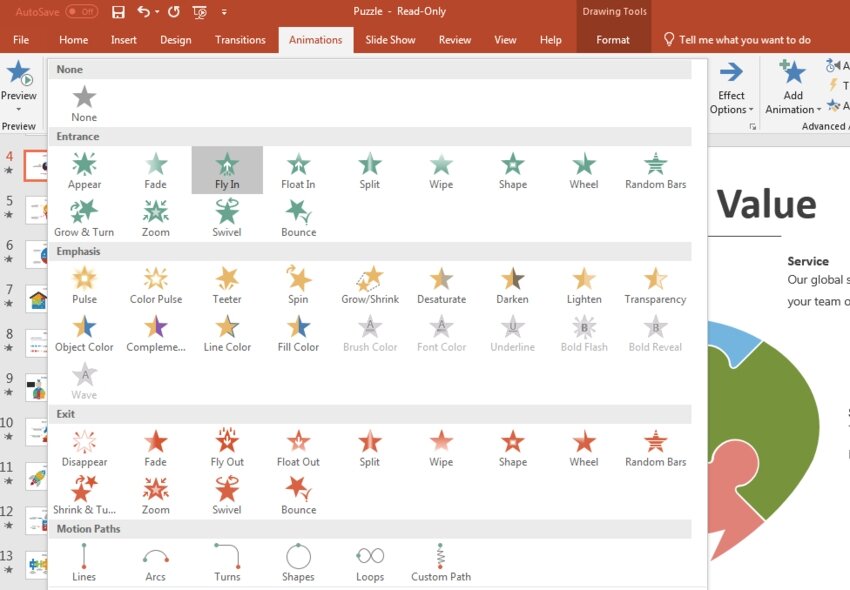The width and height of the screenshot is (850, 590).
Task: Apply the Spin emphasis effect
Action: pyautogui.click(x=298, y=284)
